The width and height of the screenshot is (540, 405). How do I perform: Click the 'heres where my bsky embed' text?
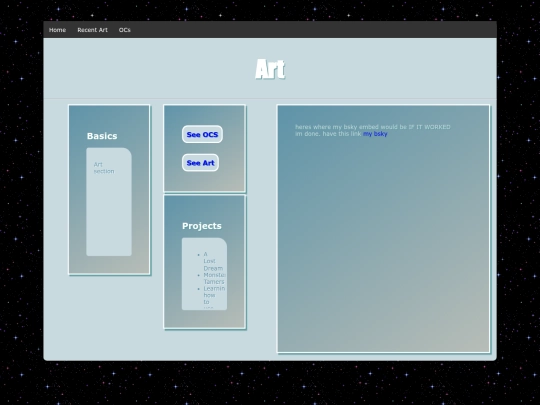pos(373,127)
